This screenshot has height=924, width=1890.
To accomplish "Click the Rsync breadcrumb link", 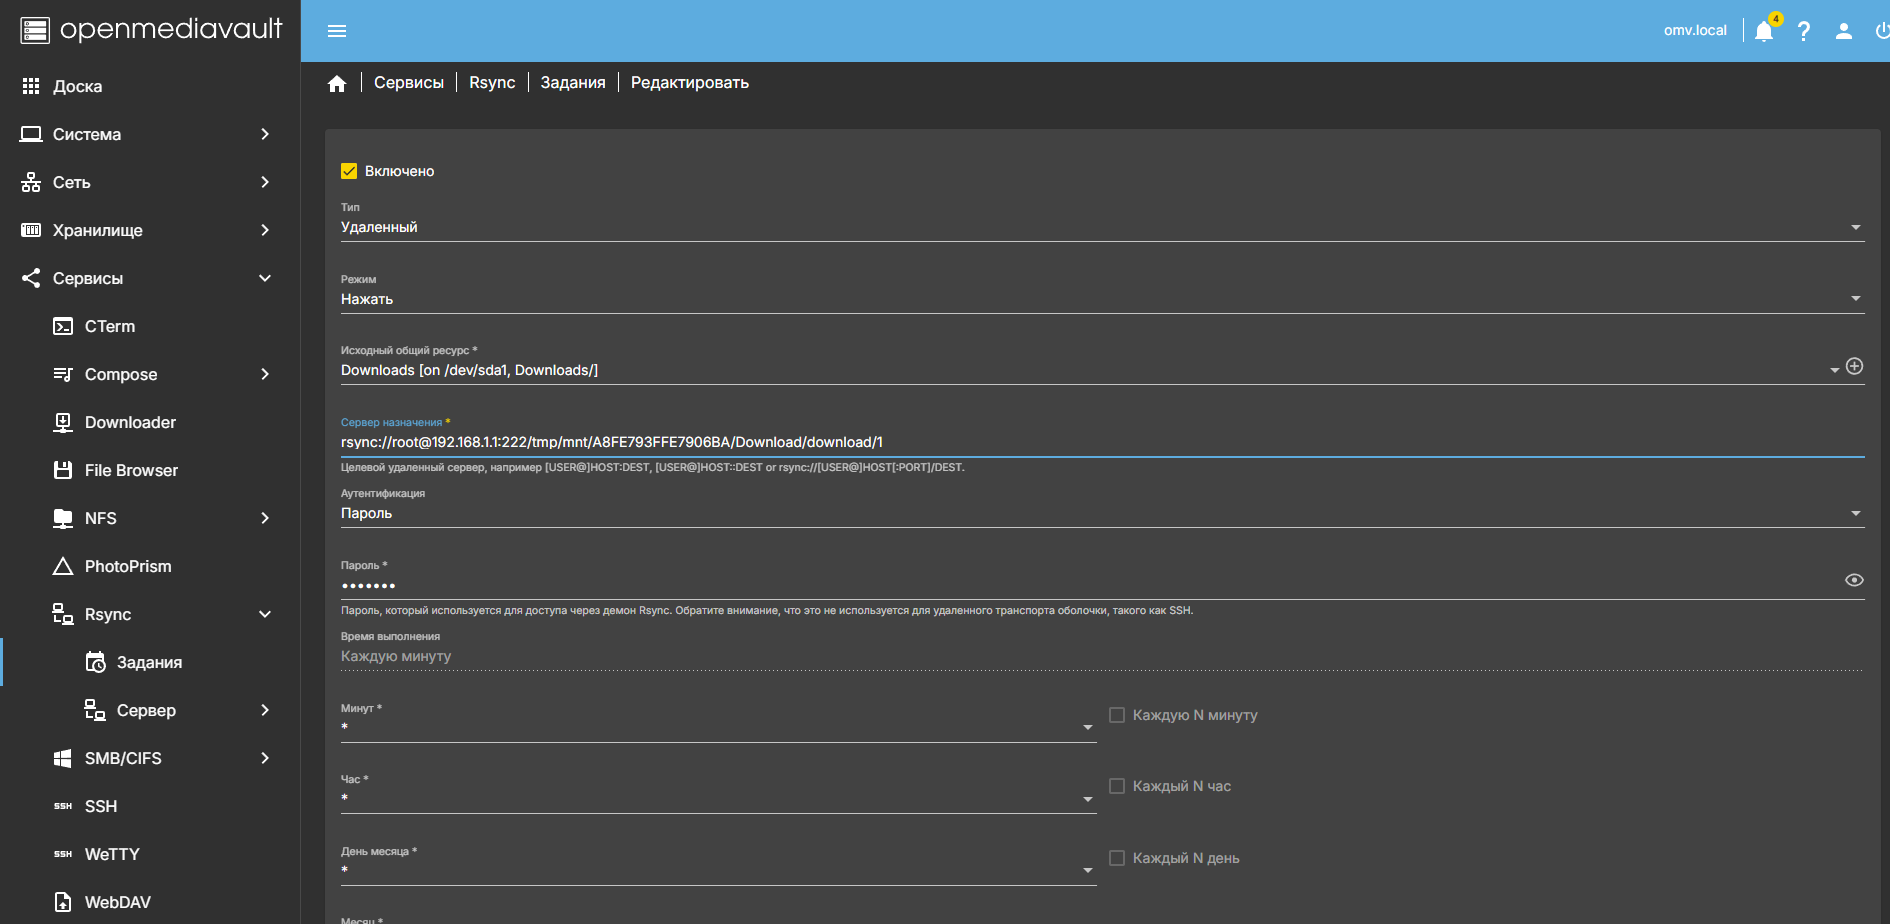I will (492, 83).
